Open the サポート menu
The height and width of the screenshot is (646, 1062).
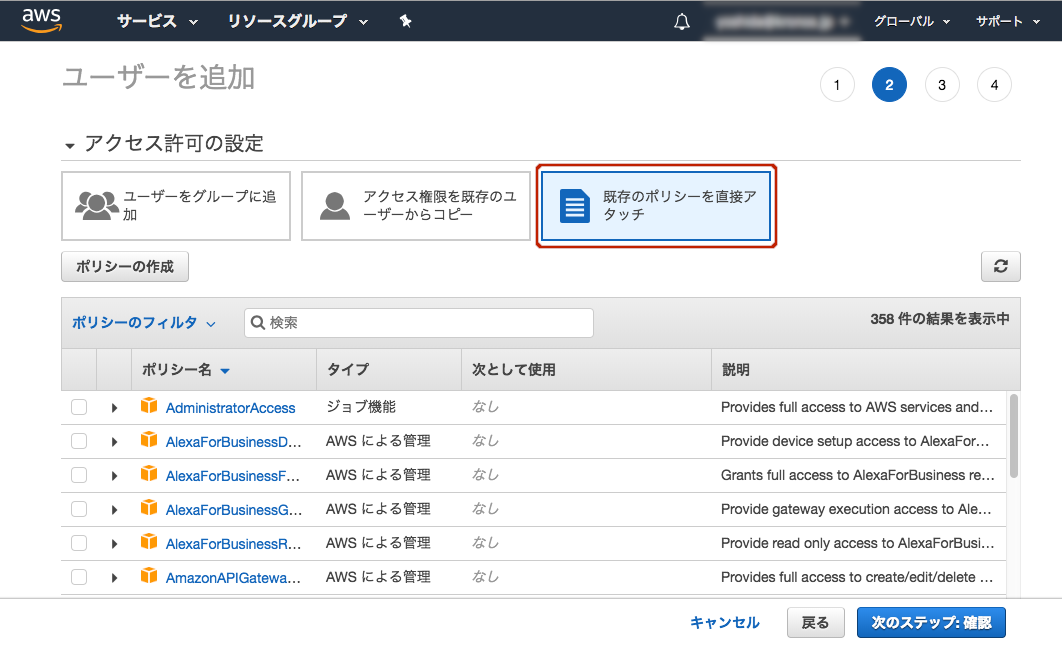point(1007,22)
